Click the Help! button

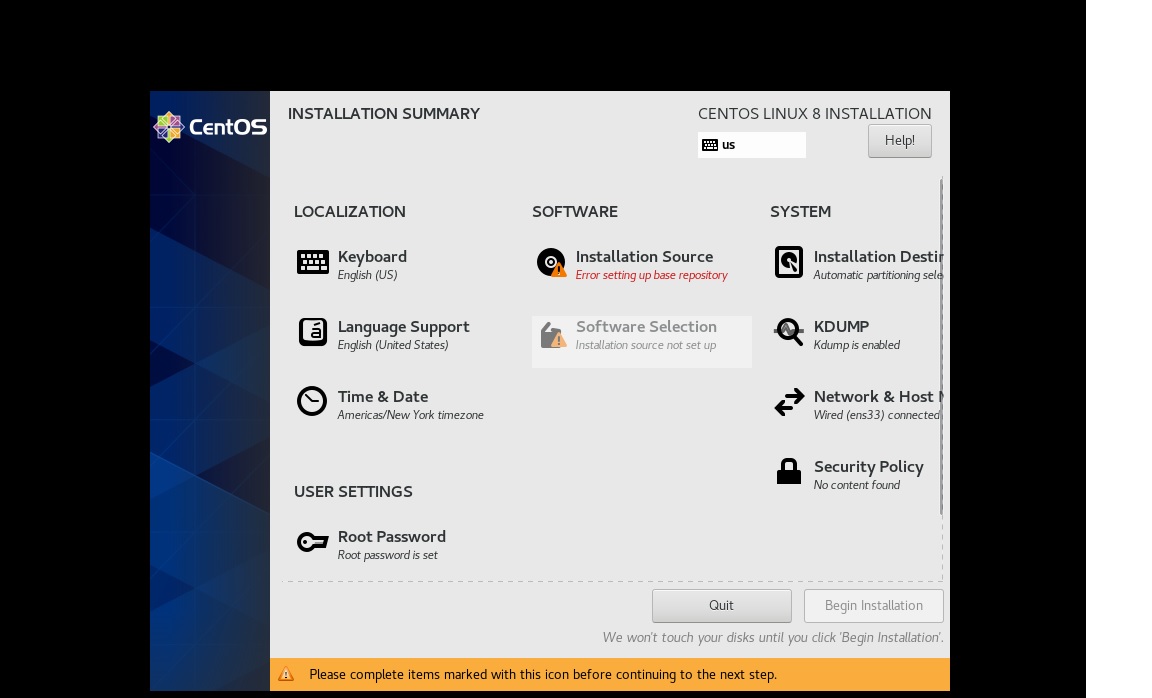[x=899, y=140]
